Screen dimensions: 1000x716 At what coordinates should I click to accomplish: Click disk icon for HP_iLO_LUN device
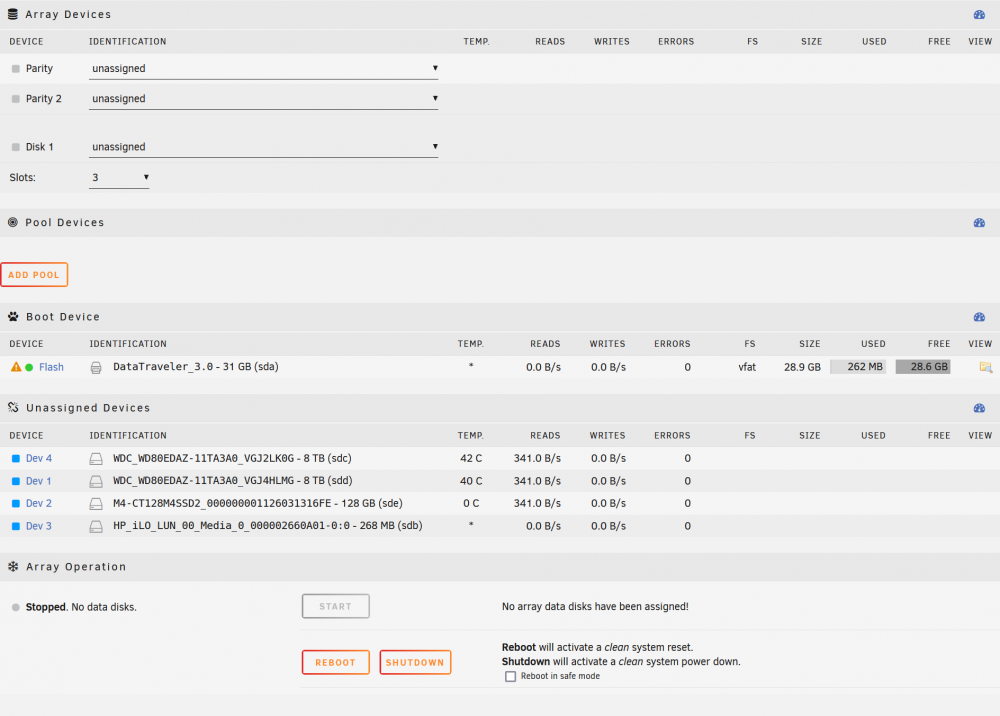(96, 526)
